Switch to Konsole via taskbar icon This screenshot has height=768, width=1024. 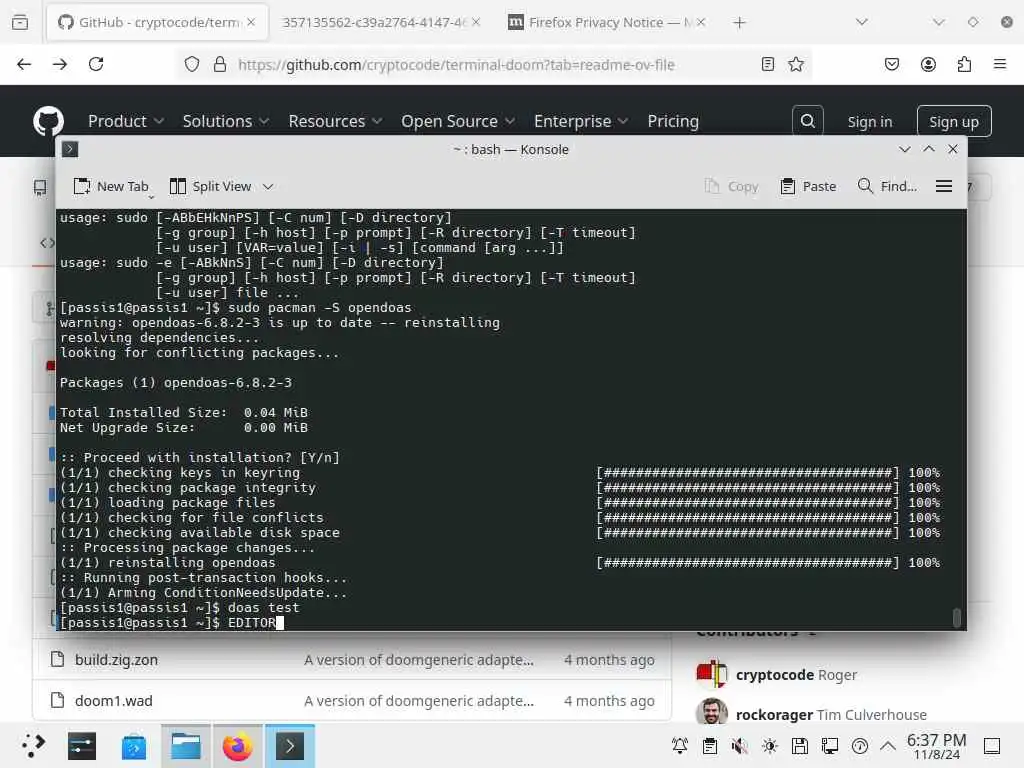coord(290,746)
